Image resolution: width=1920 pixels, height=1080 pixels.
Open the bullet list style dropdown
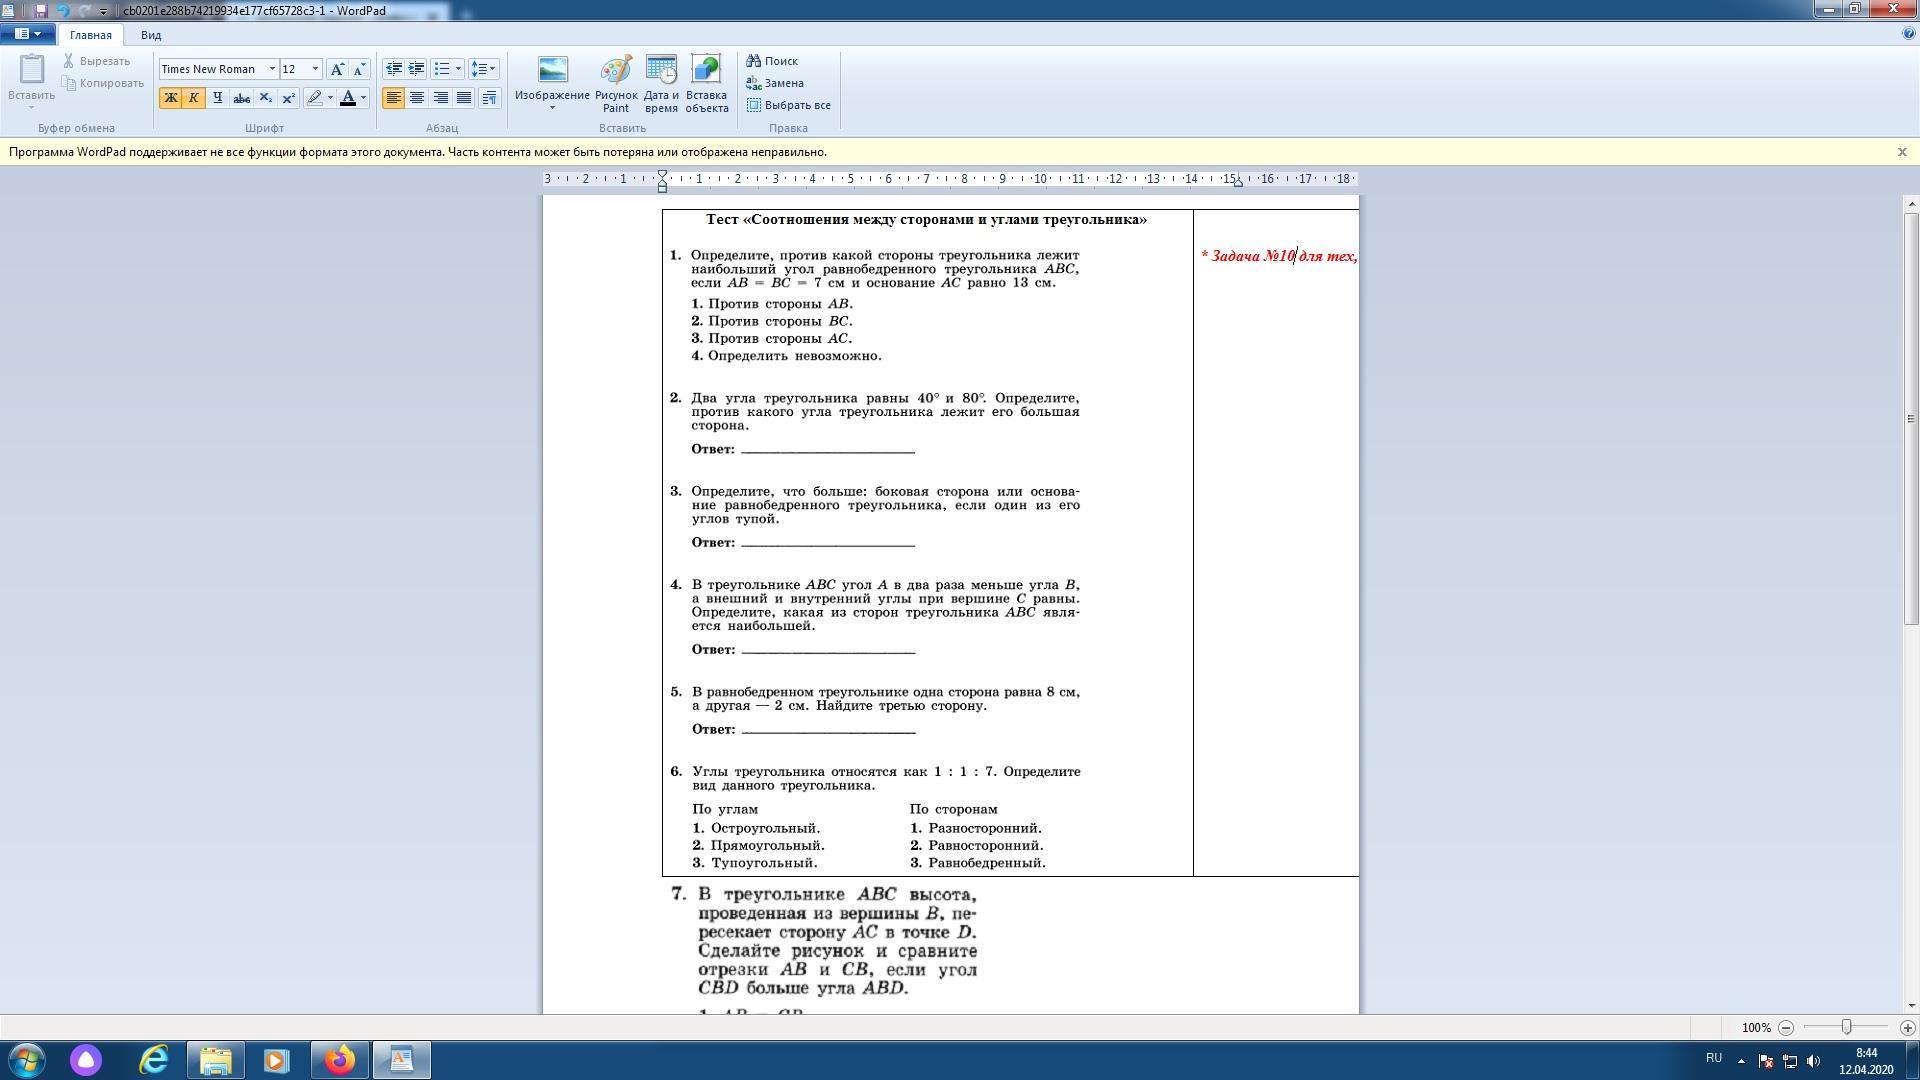[x=458, y=69]
